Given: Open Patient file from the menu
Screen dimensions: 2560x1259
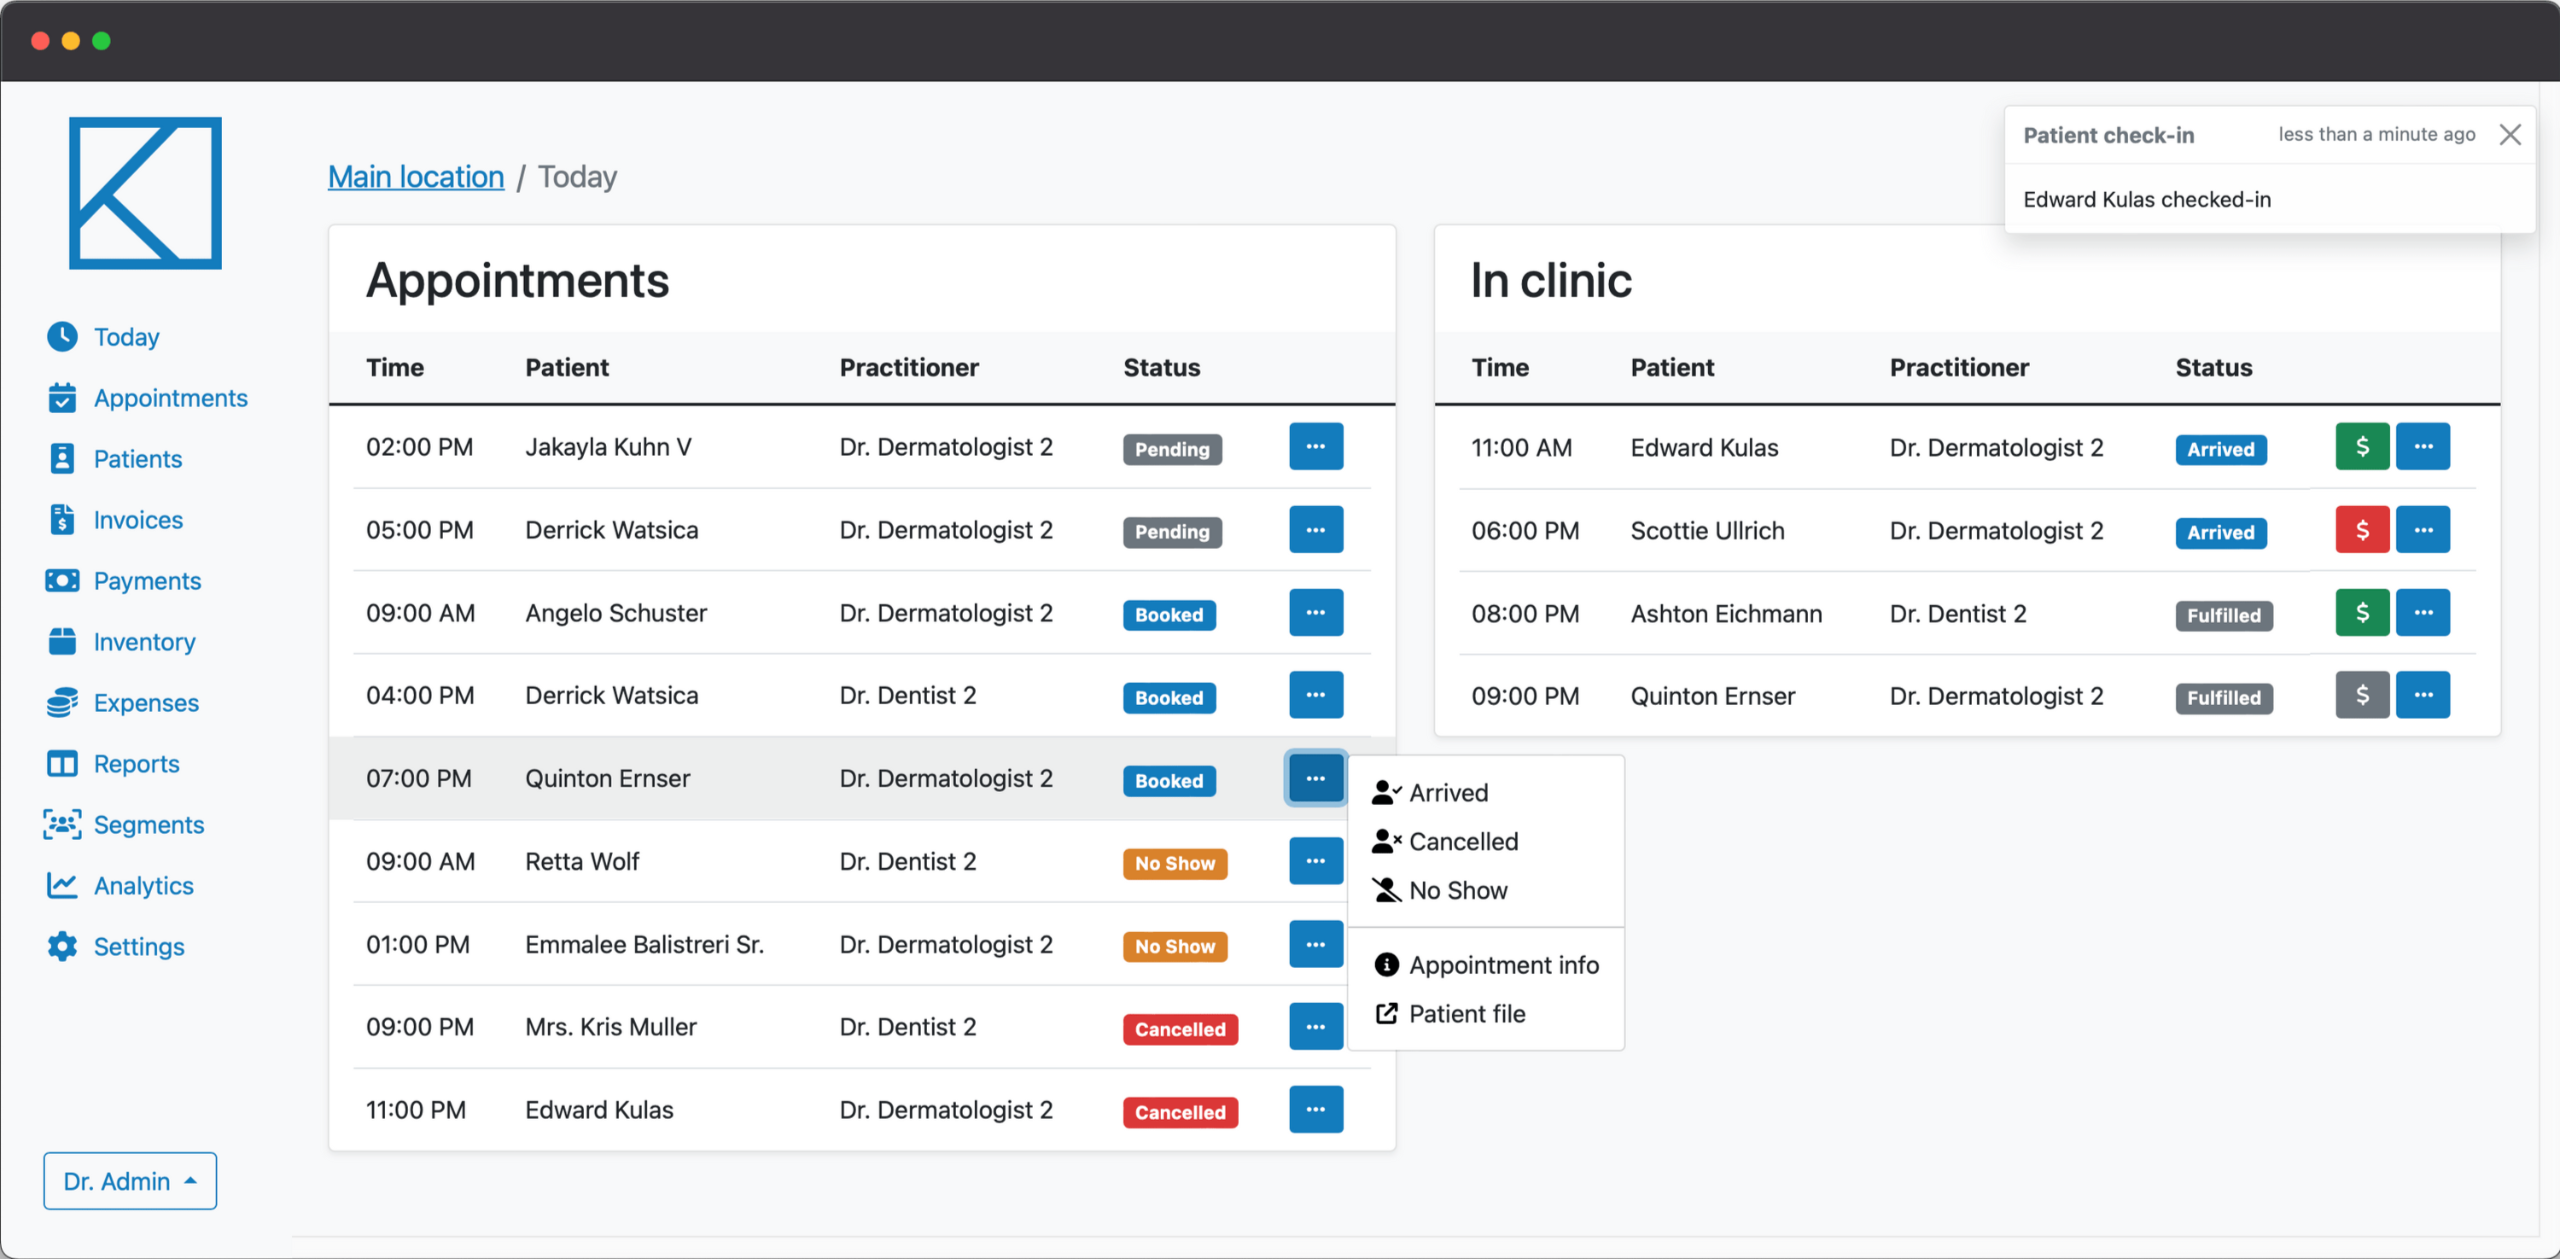Looking at the screenshot, I should tap(1466, 1014).
